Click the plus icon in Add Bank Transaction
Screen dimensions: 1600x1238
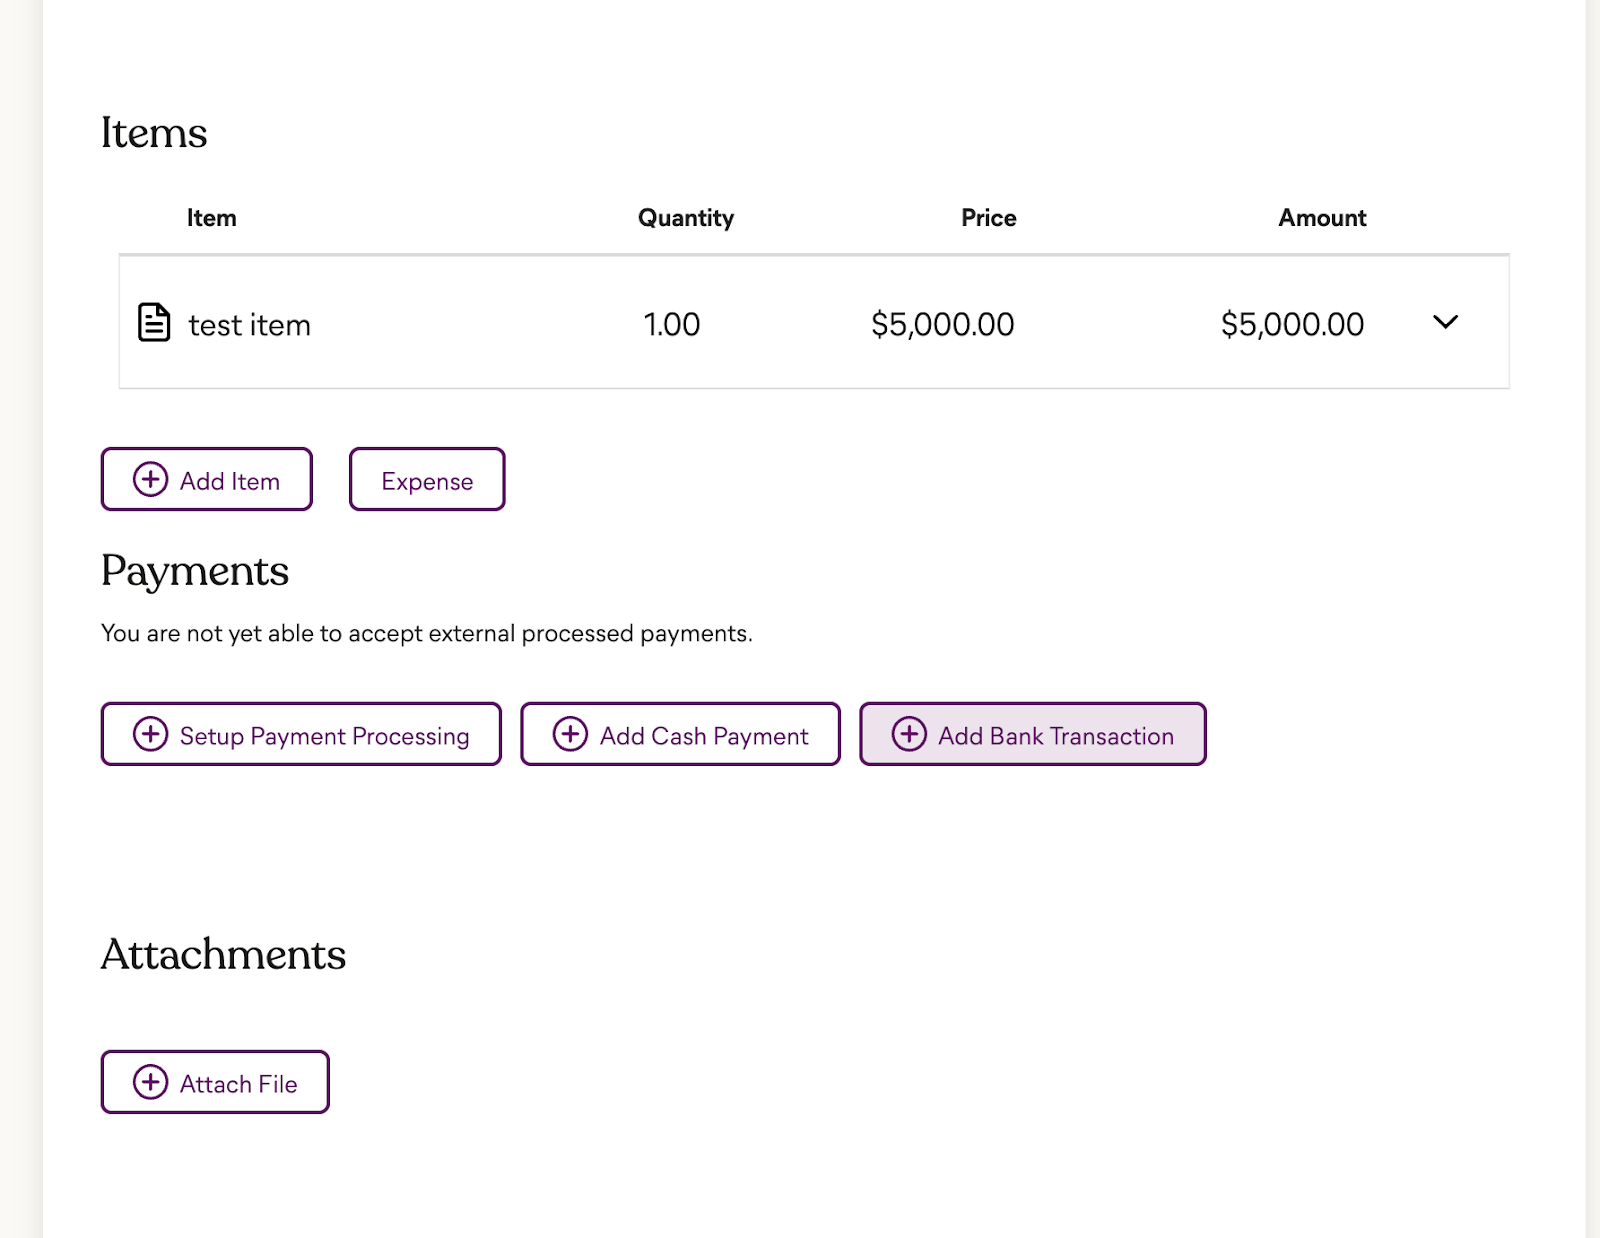coord(909,735)
